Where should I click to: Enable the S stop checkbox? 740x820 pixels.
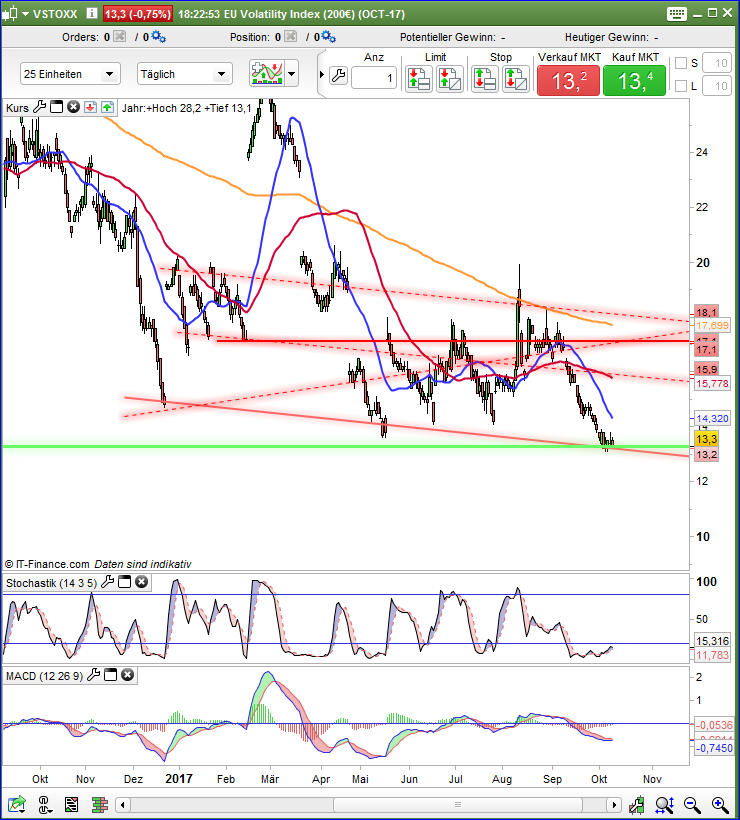coord(681,63)
